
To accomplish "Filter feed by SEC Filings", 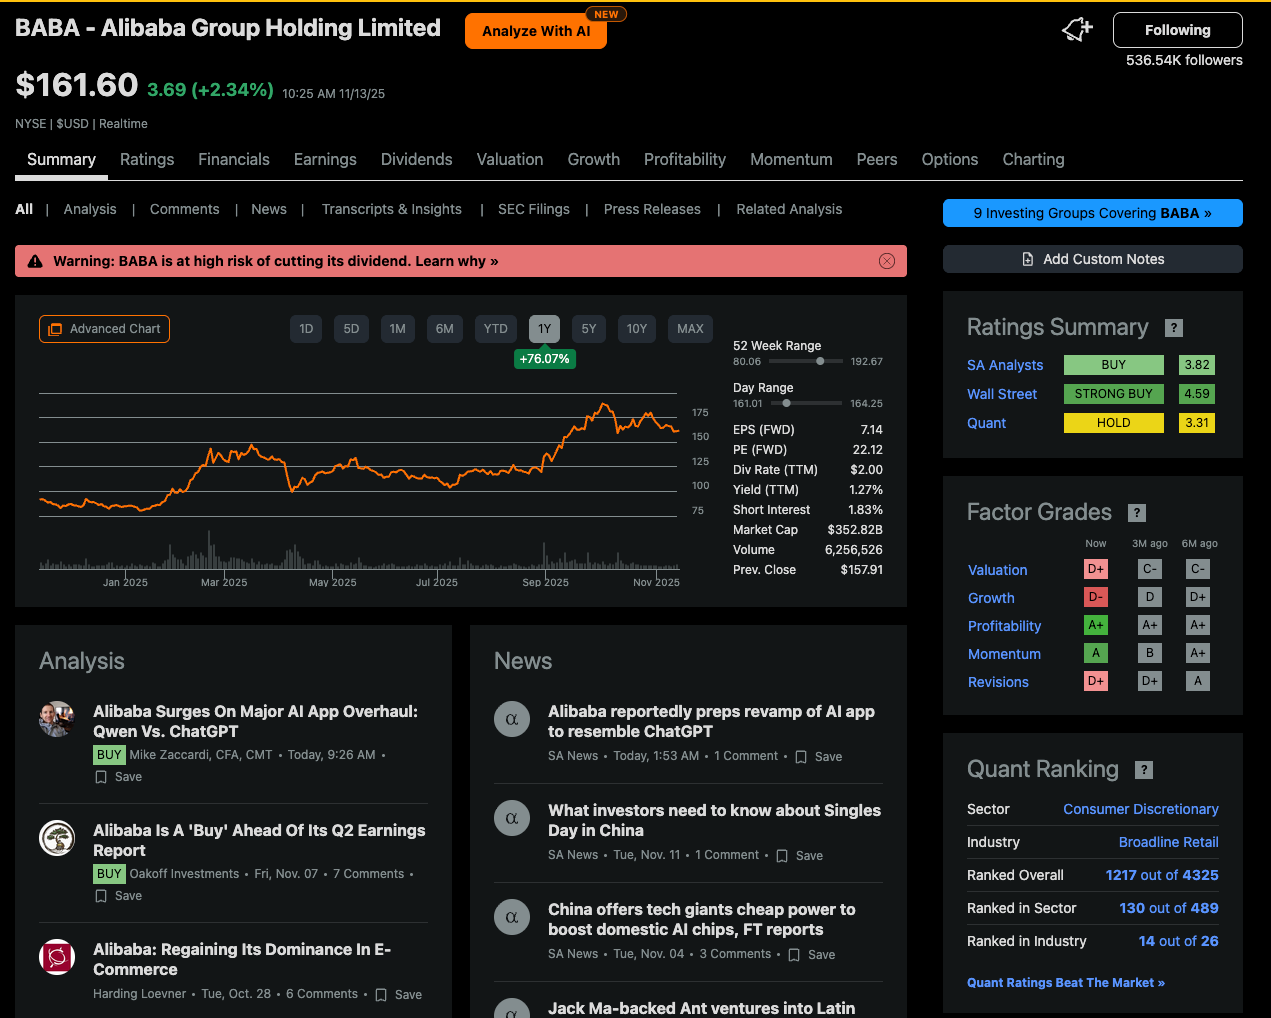I will (534, 210).
